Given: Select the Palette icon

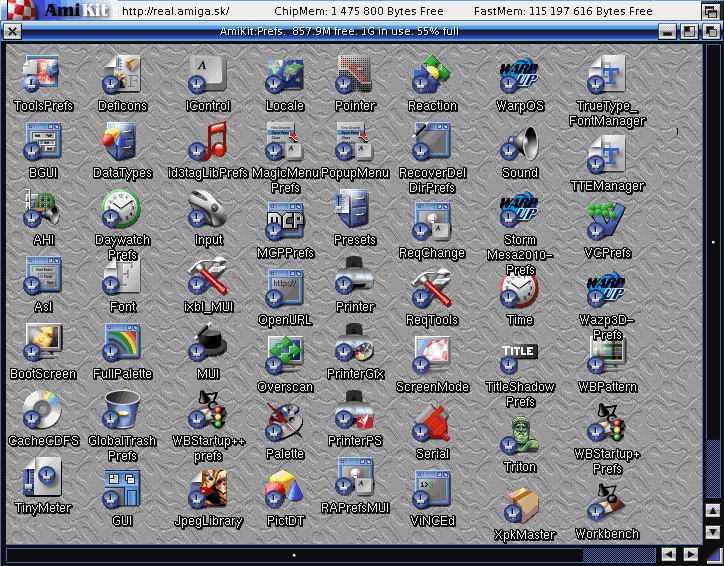Looking at the screenshot, I should coord(284,422).
